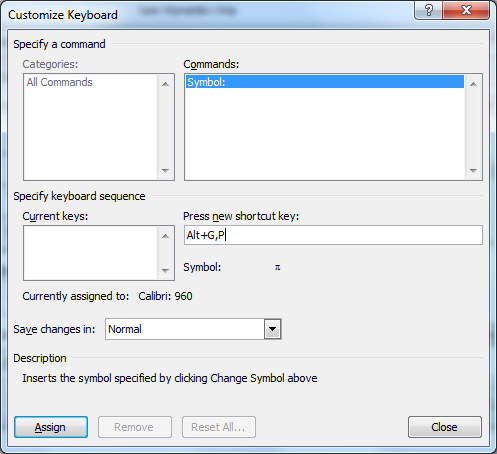Click the down arrow of the Categories scrollbar

[165, 171]
